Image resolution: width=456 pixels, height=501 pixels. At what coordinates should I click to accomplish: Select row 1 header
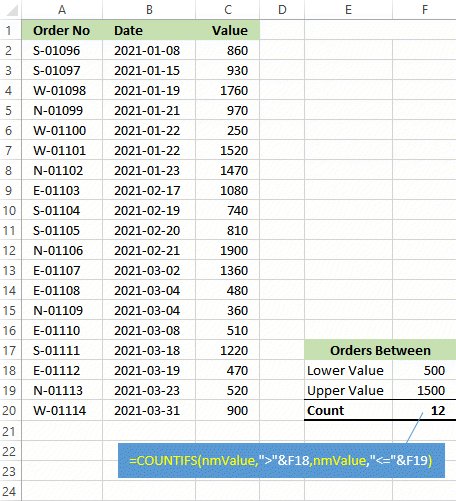coord(11,30)
